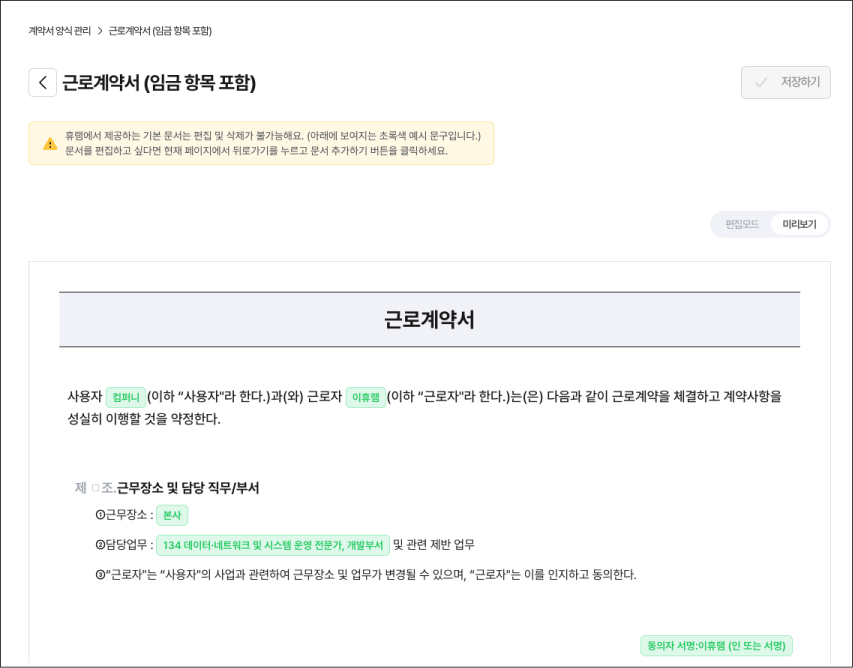Click the 134 데이터·네트워크 job duty tag
Image resolution: width=853 pixels, height=668 pixels.
pyautogui.click(x=272, y=545)
